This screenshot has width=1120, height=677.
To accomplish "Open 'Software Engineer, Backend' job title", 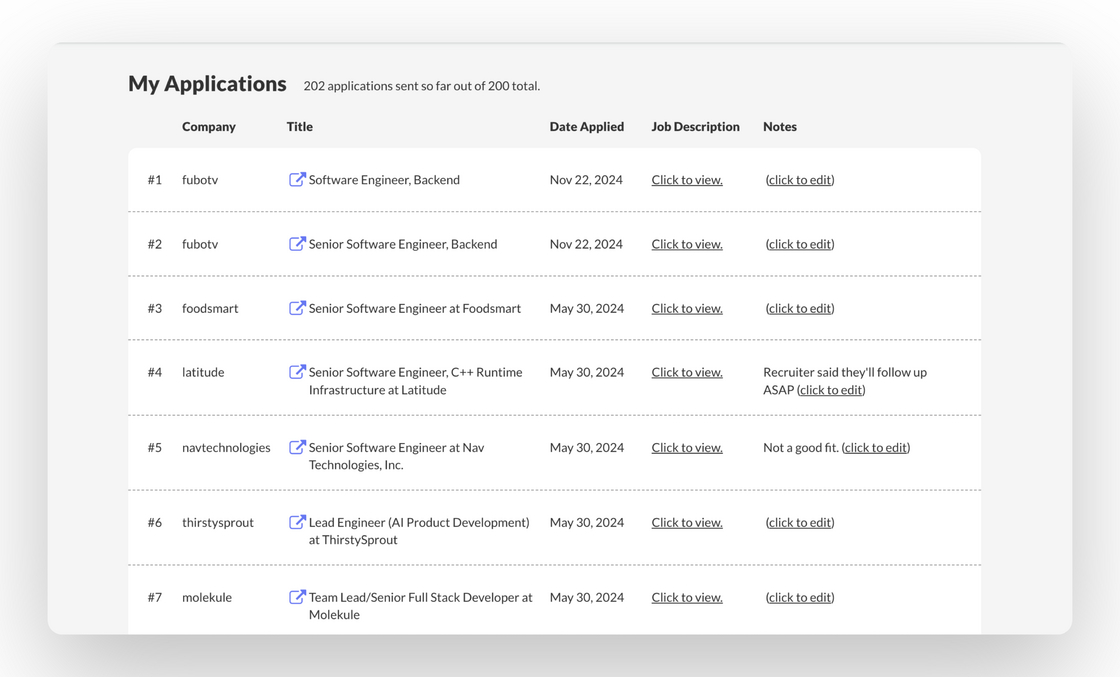I will point(384,180).
